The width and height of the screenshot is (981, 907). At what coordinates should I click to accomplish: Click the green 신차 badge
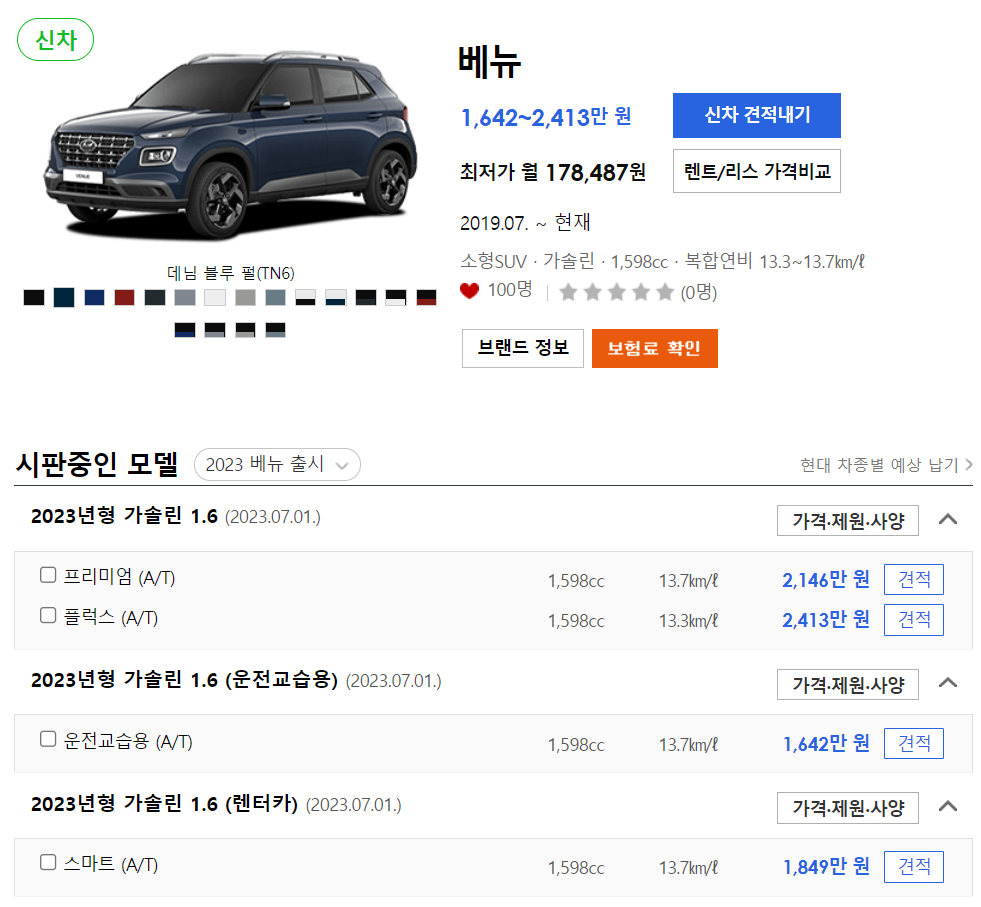(x=55, y=40)
